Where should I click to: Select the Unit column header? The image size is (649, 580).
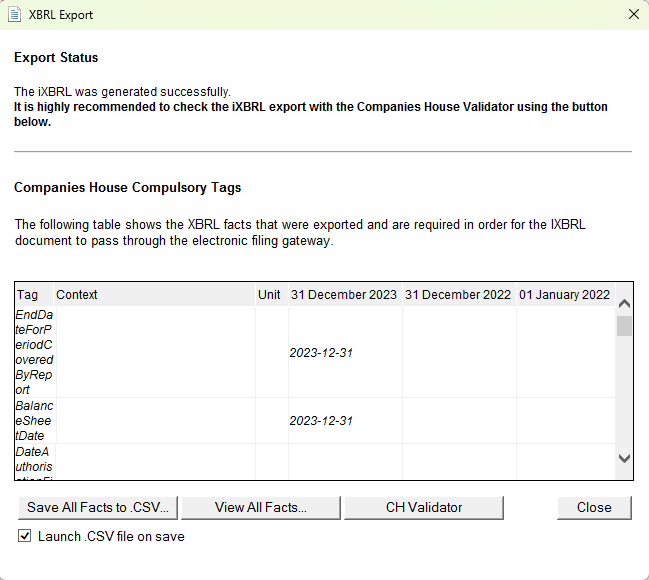[x=272, y=295]
